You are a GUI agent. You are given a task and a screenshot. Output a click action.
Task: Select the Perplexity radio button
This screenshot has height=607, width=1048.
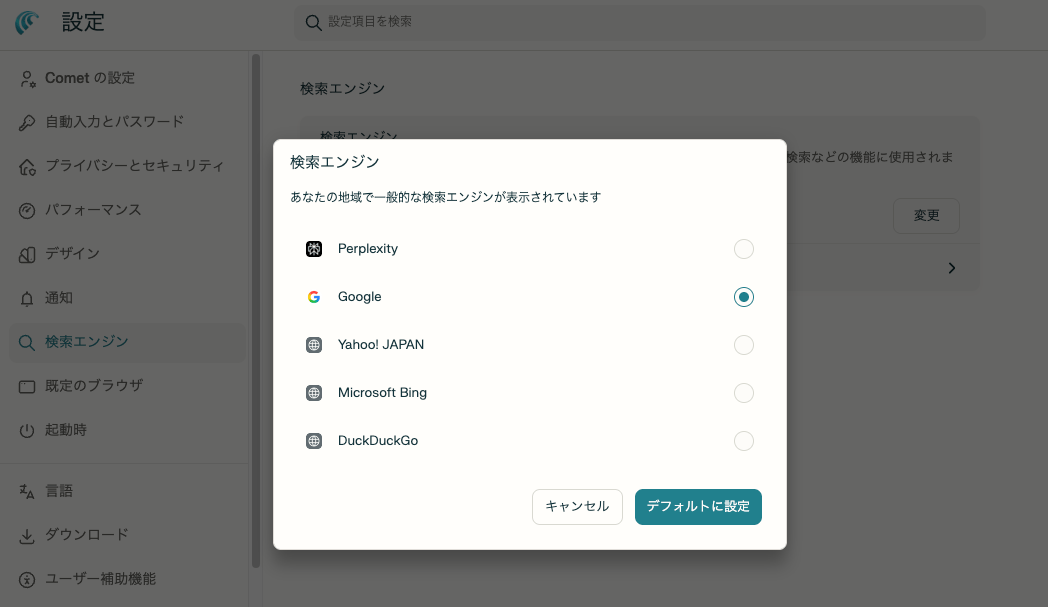[x=743, y=249]
